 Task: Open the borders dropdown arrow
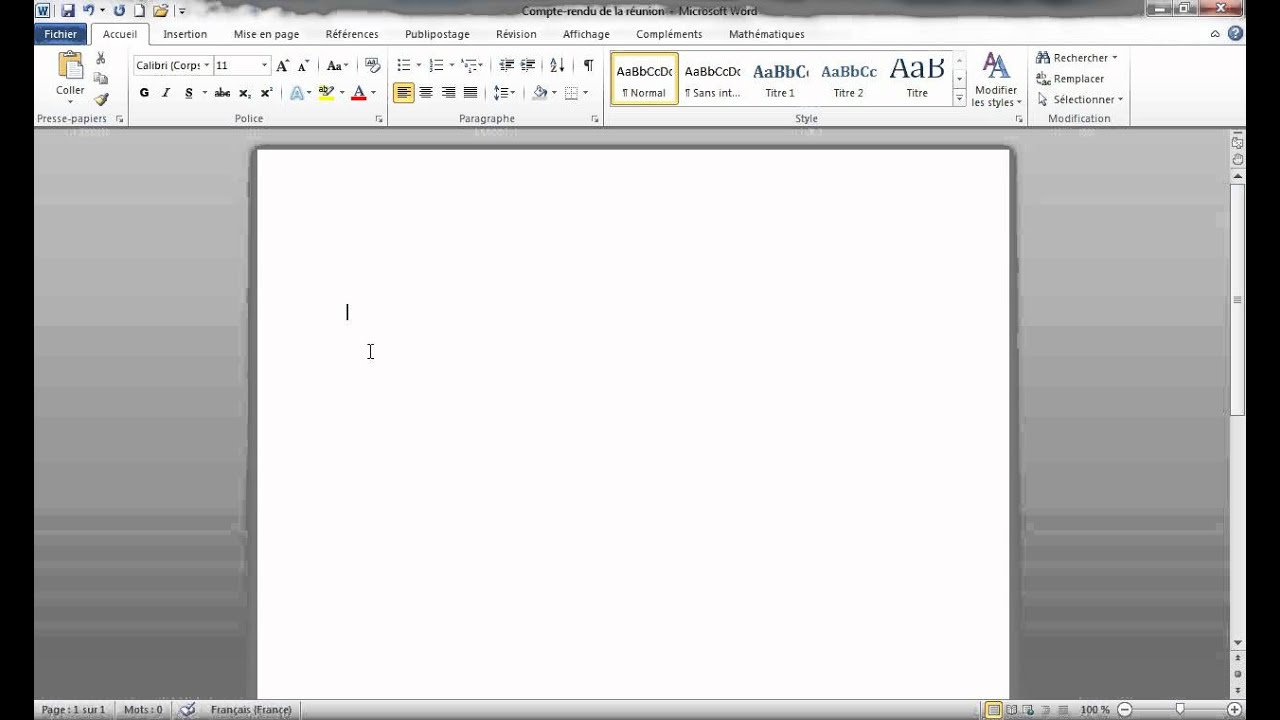click(585, 92)
